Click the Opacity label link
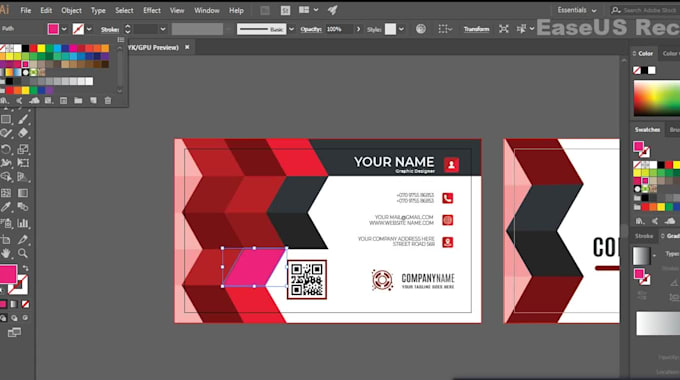The height and width of the screenshot is (380, 680). (x=311, y=29)
